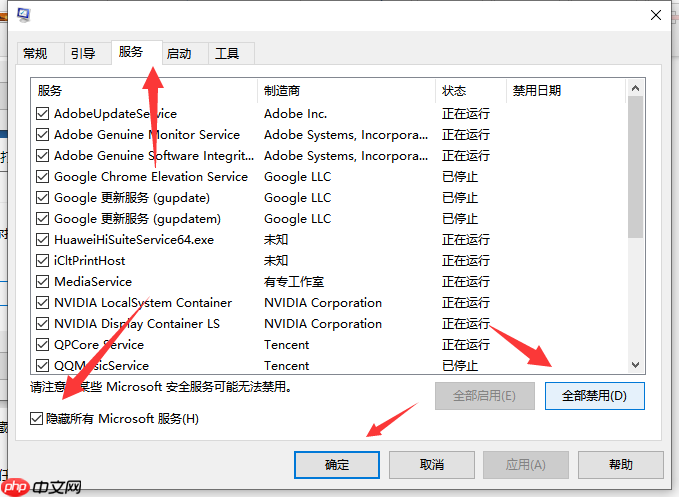
Task: Click 未知 manufacturer of iCltPrintHost
Action: (x=276, y=261)
